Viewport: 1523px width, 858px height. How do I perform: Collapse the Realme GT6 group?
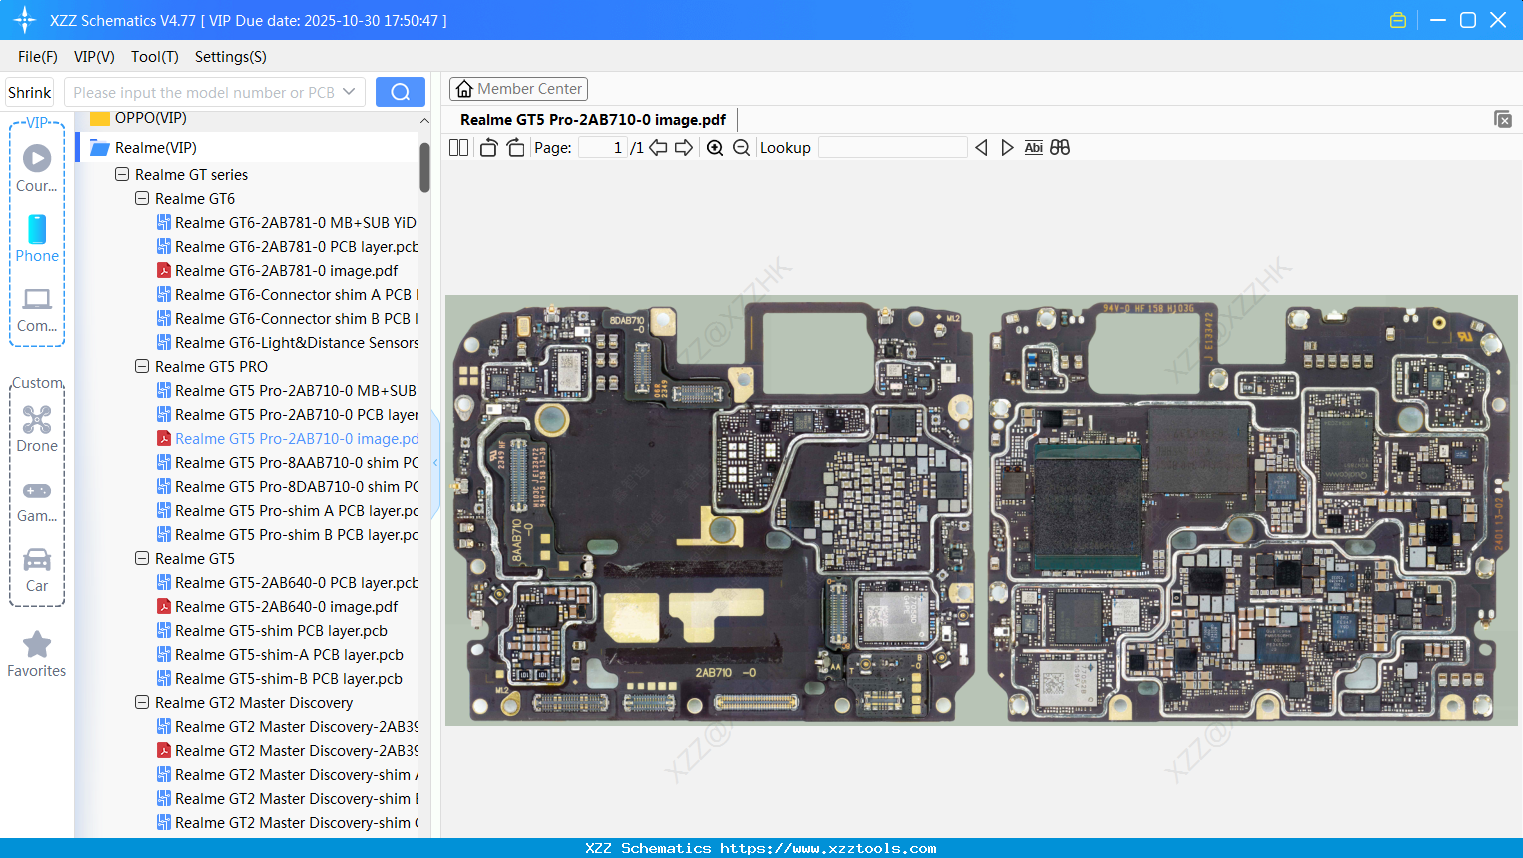142,198
